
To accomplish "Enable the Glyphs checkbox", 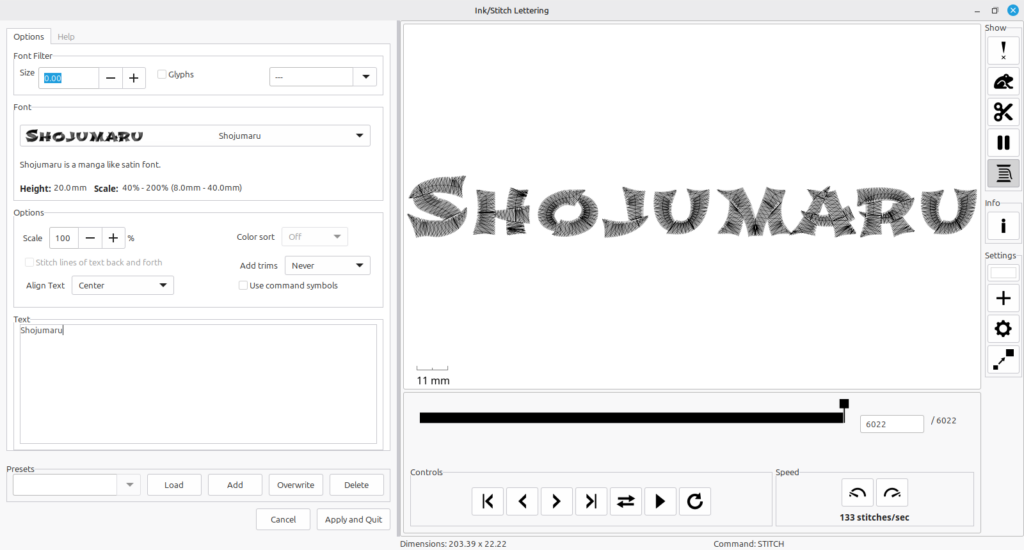I will pos(162,75).
